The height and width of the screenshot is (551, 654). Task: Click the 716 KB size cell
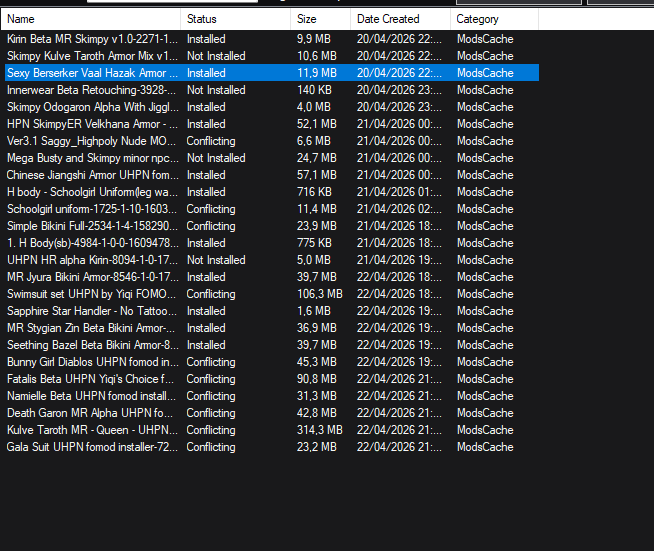tap(314, 192)
